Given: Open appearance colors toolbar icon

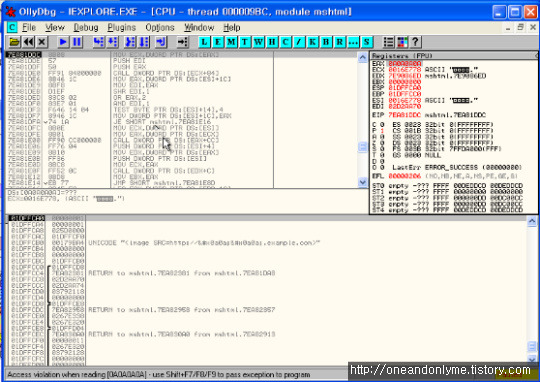Looking at the screenshot, I should pyautogui.click(x=402, y=42).
